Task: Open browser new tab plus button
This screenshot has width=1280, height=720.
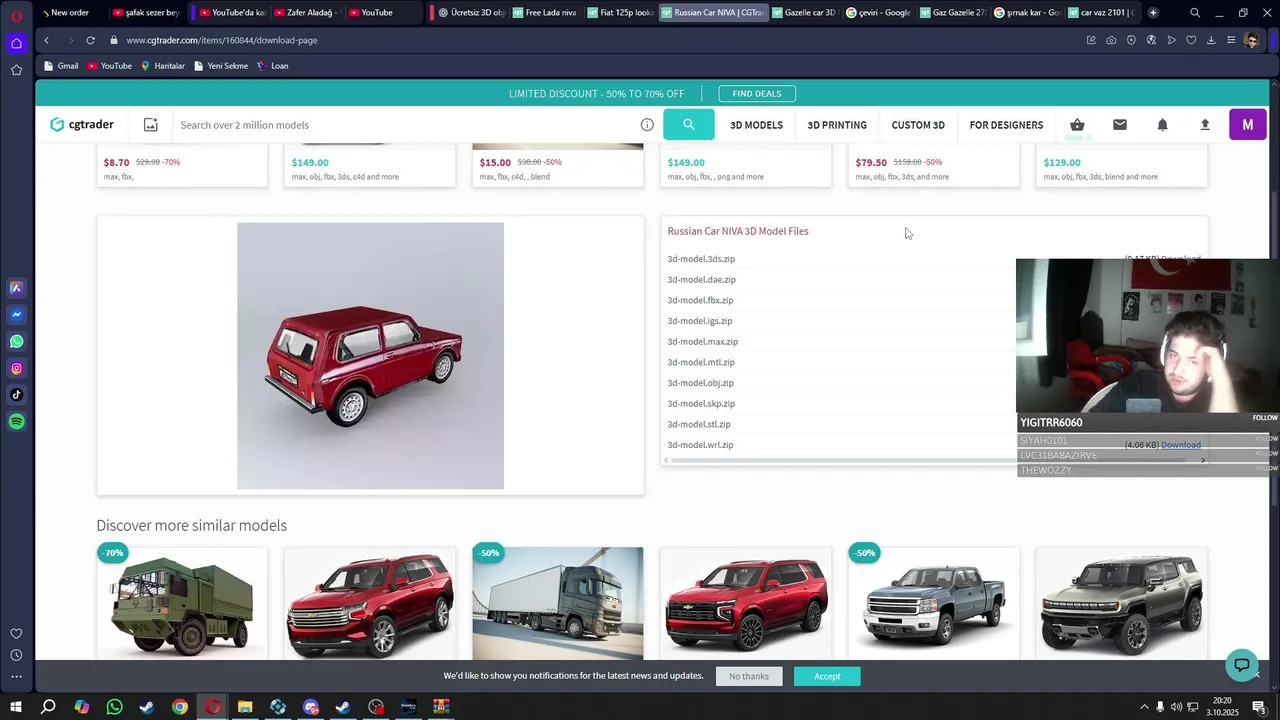Action: point(1153,13)
